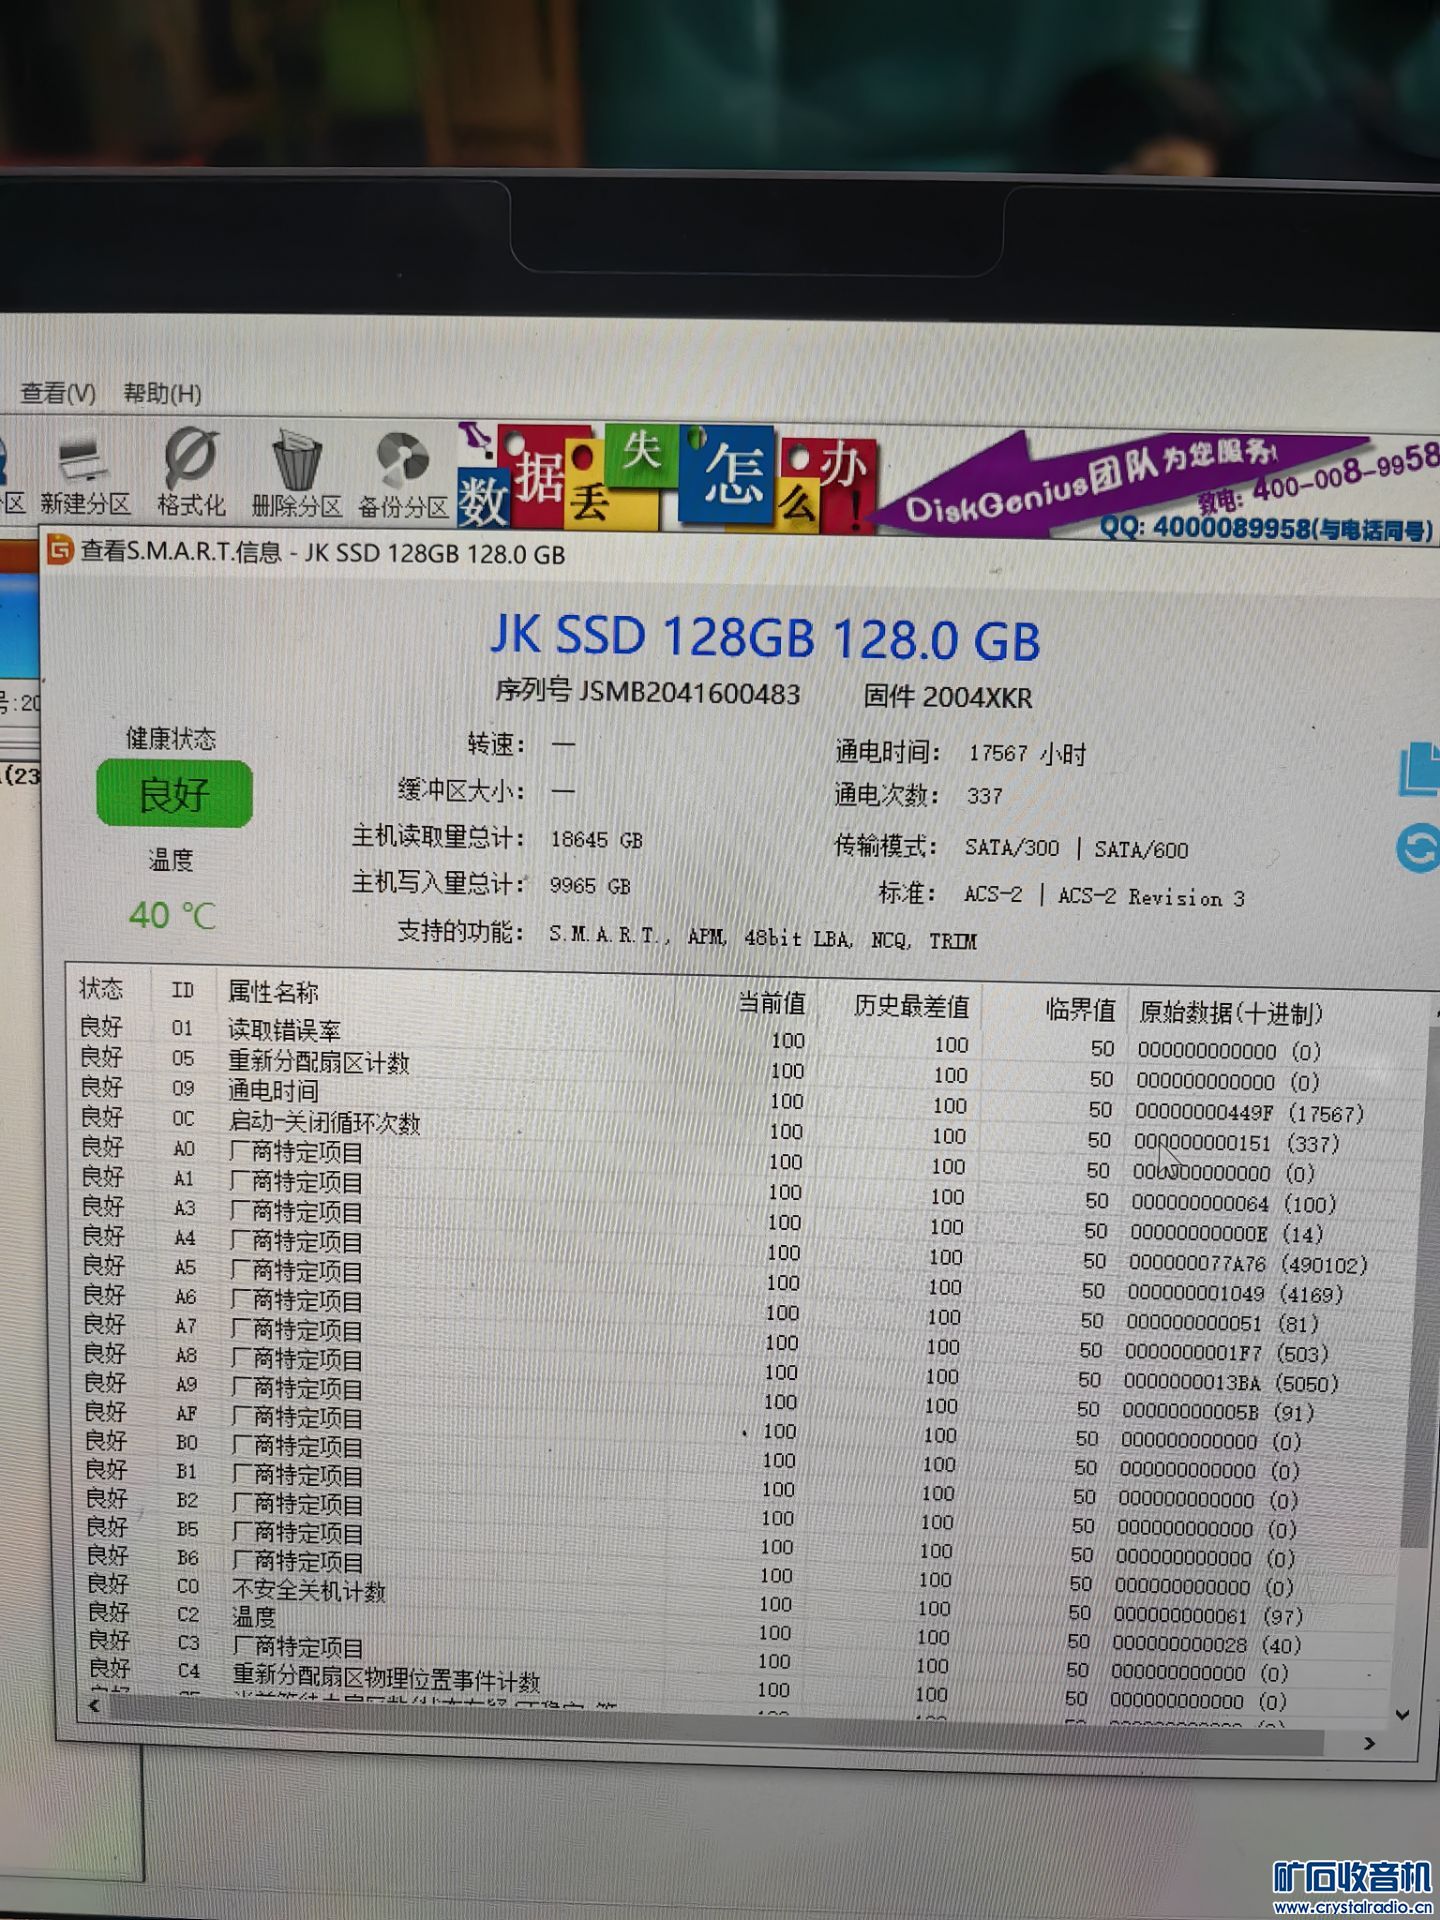Screen dimensions: 1440x1920
Task: Click the horizontal scrollbar left arrow
Action: 95,1707
